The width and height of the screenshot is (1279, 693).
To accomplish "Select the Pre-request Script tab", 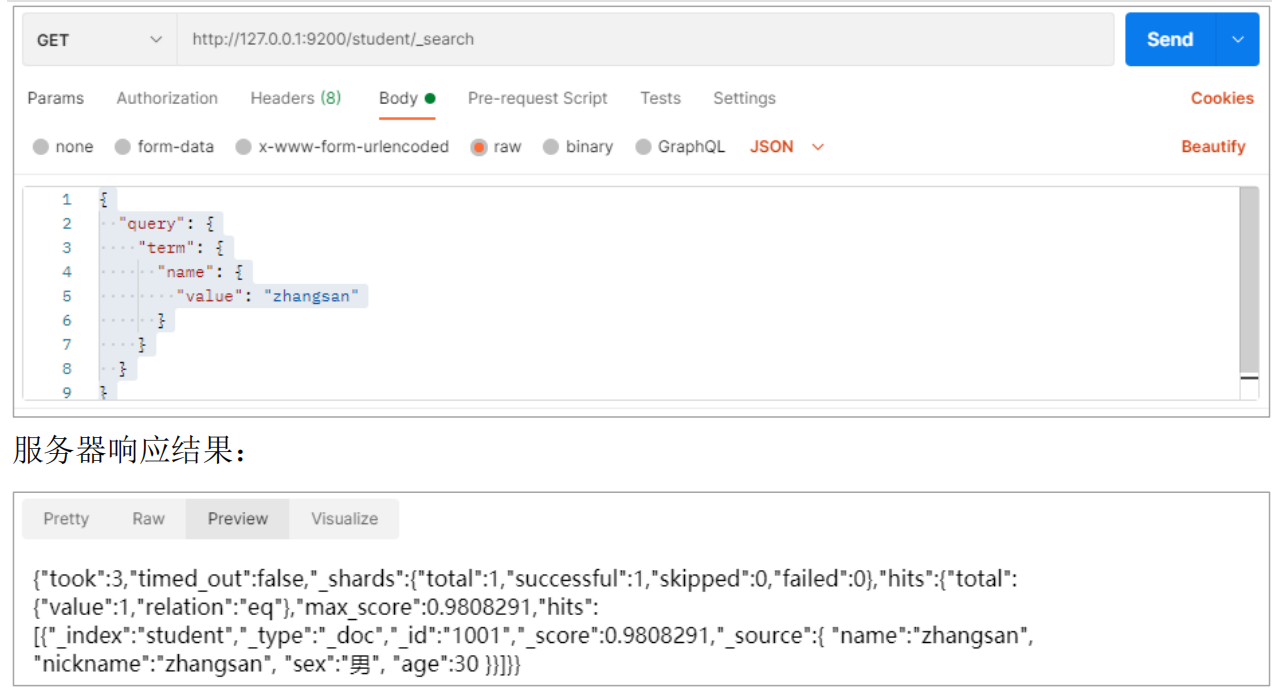I will (537, 98).
